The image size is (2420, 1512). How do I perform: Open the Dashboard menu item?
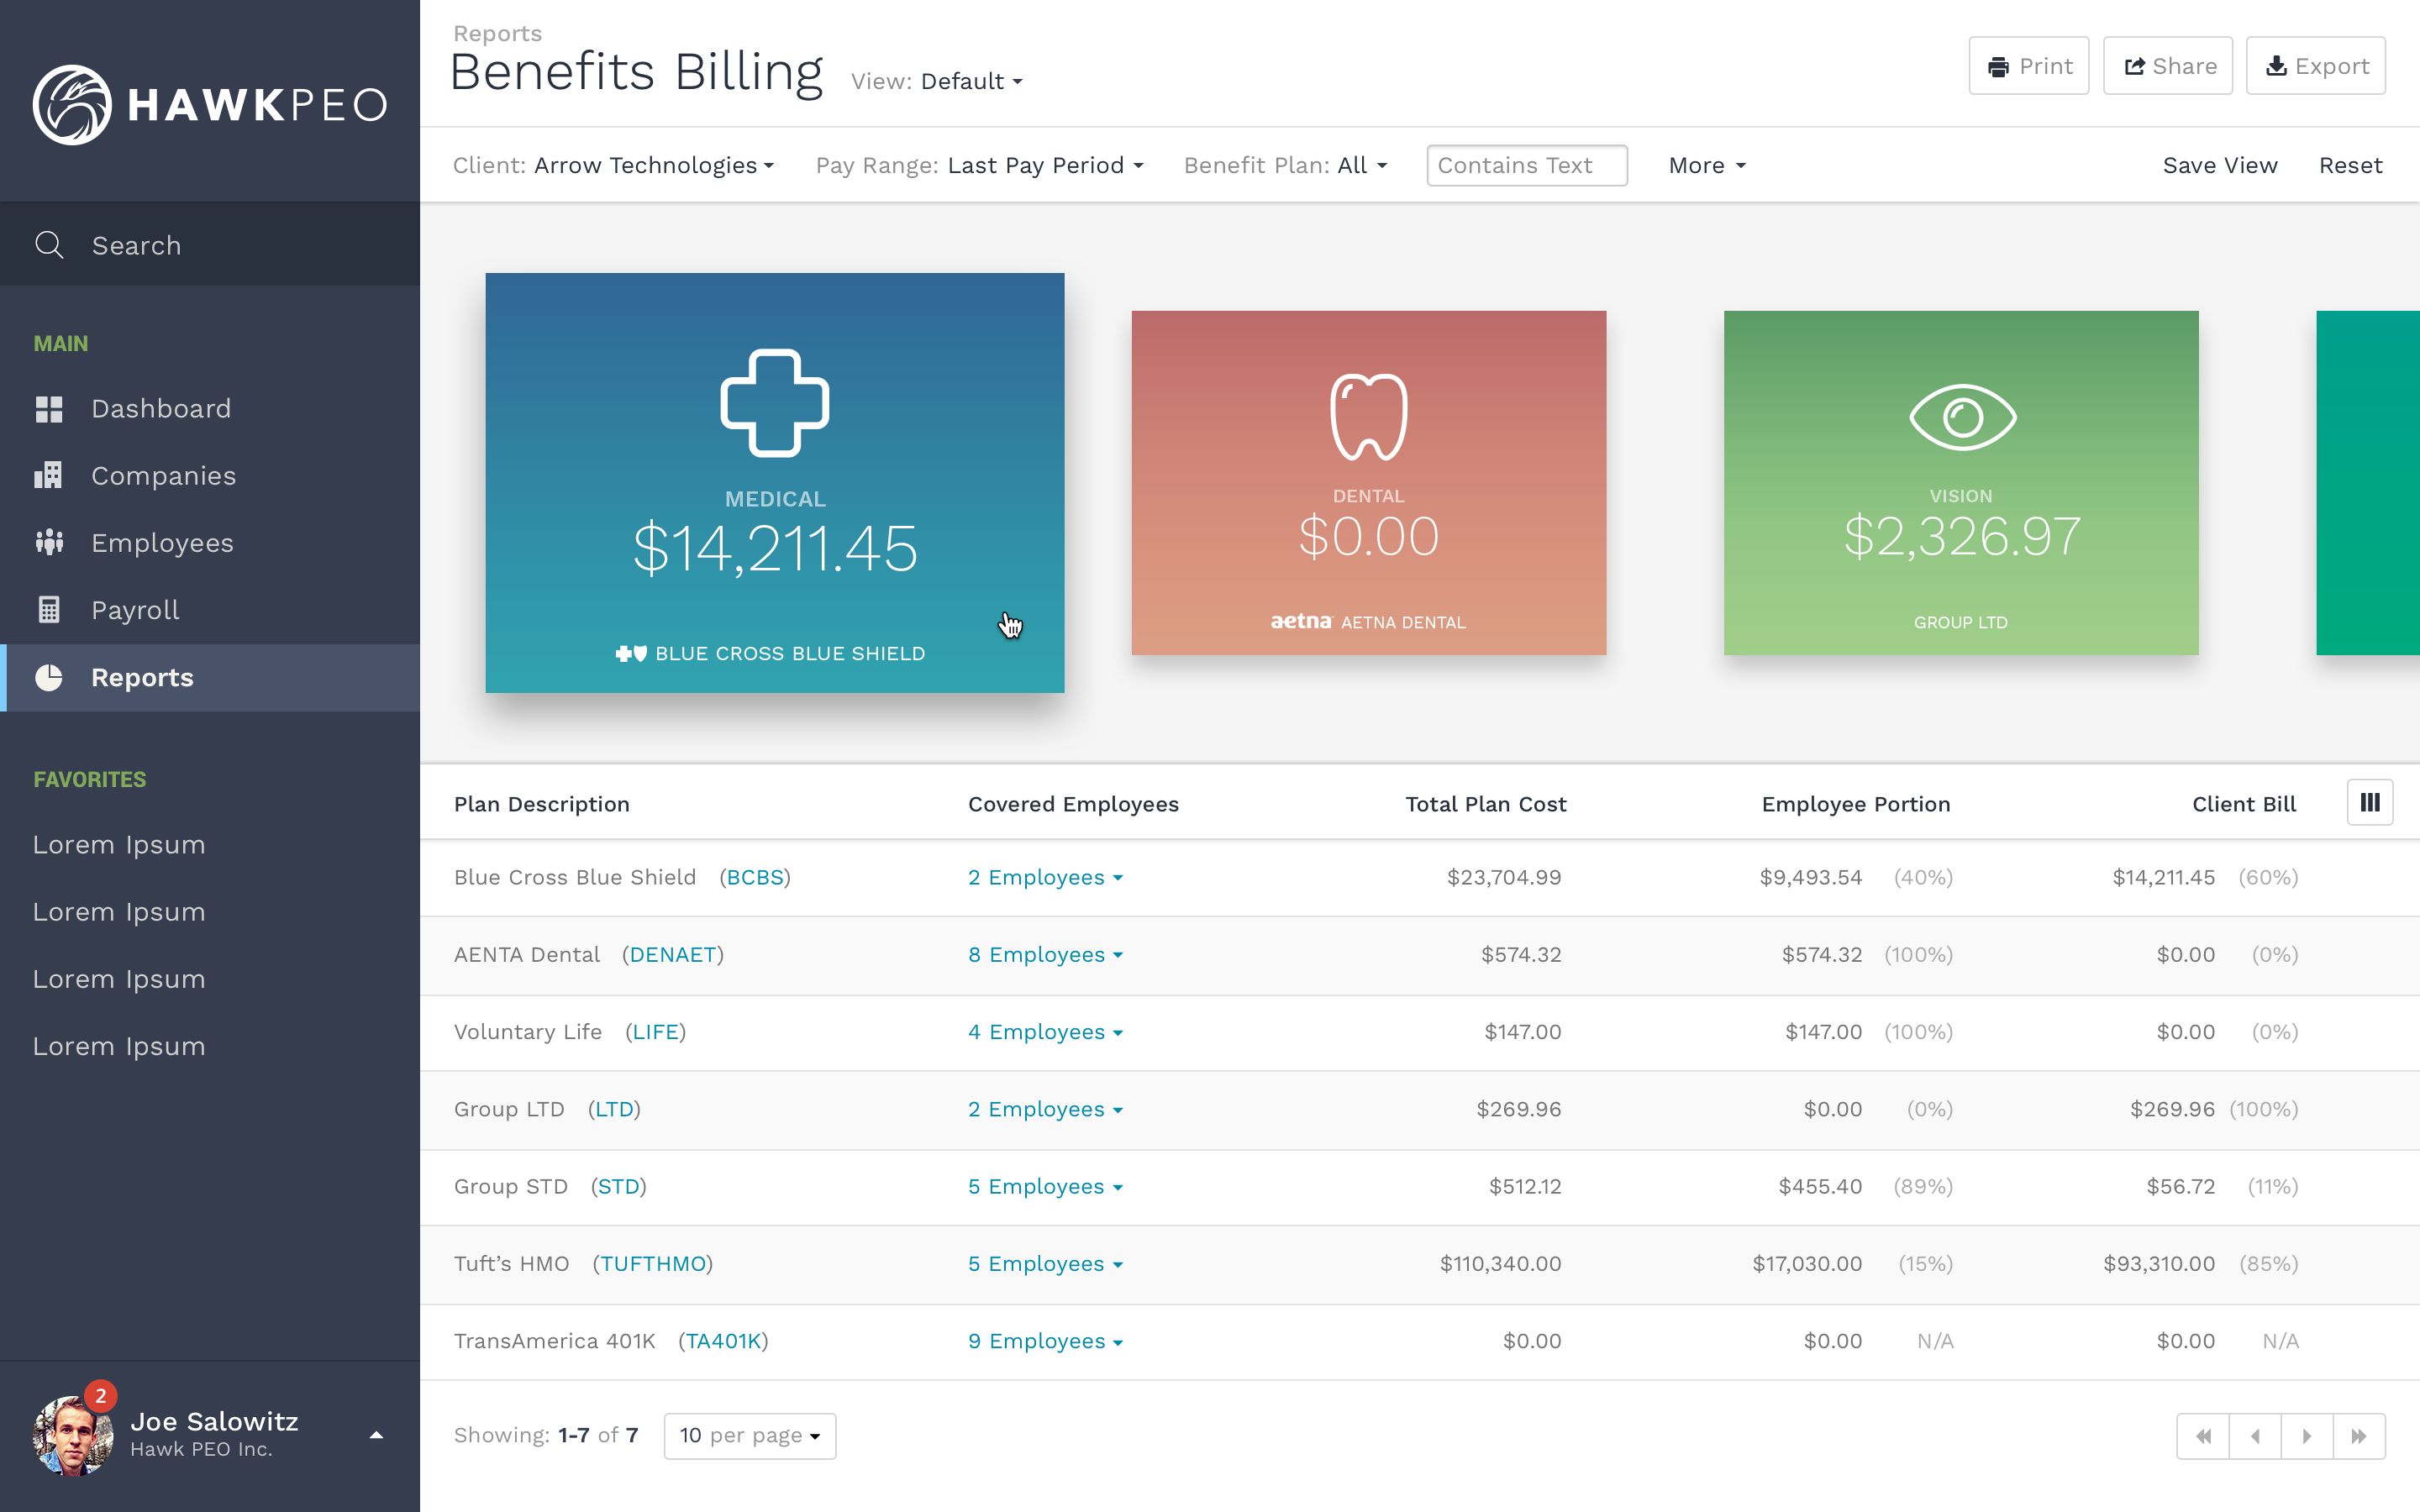(210, 409)
